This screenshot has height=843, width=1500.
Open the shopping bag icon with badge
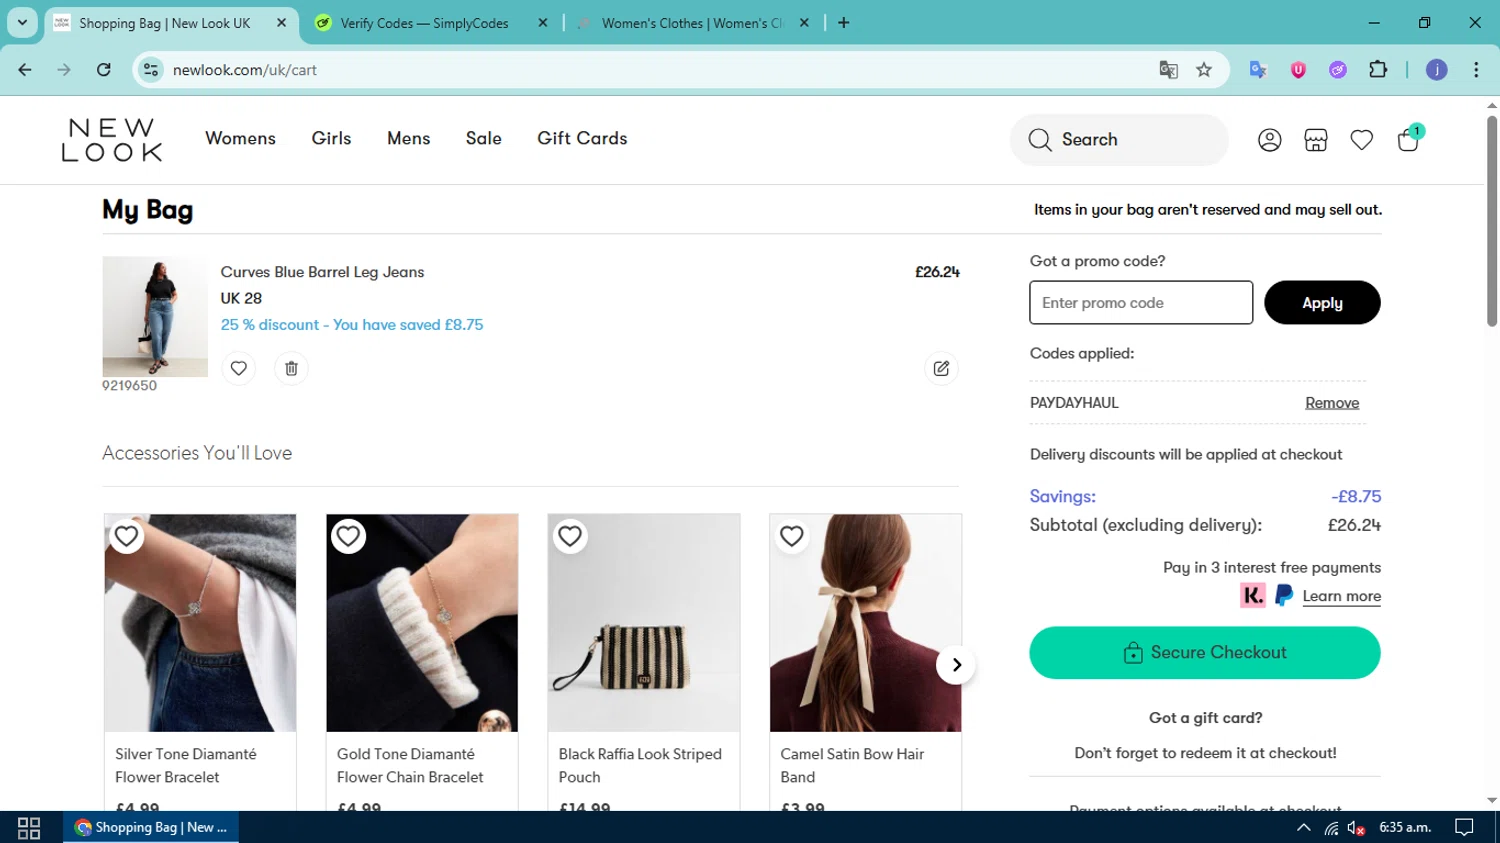pos(1409,139)
